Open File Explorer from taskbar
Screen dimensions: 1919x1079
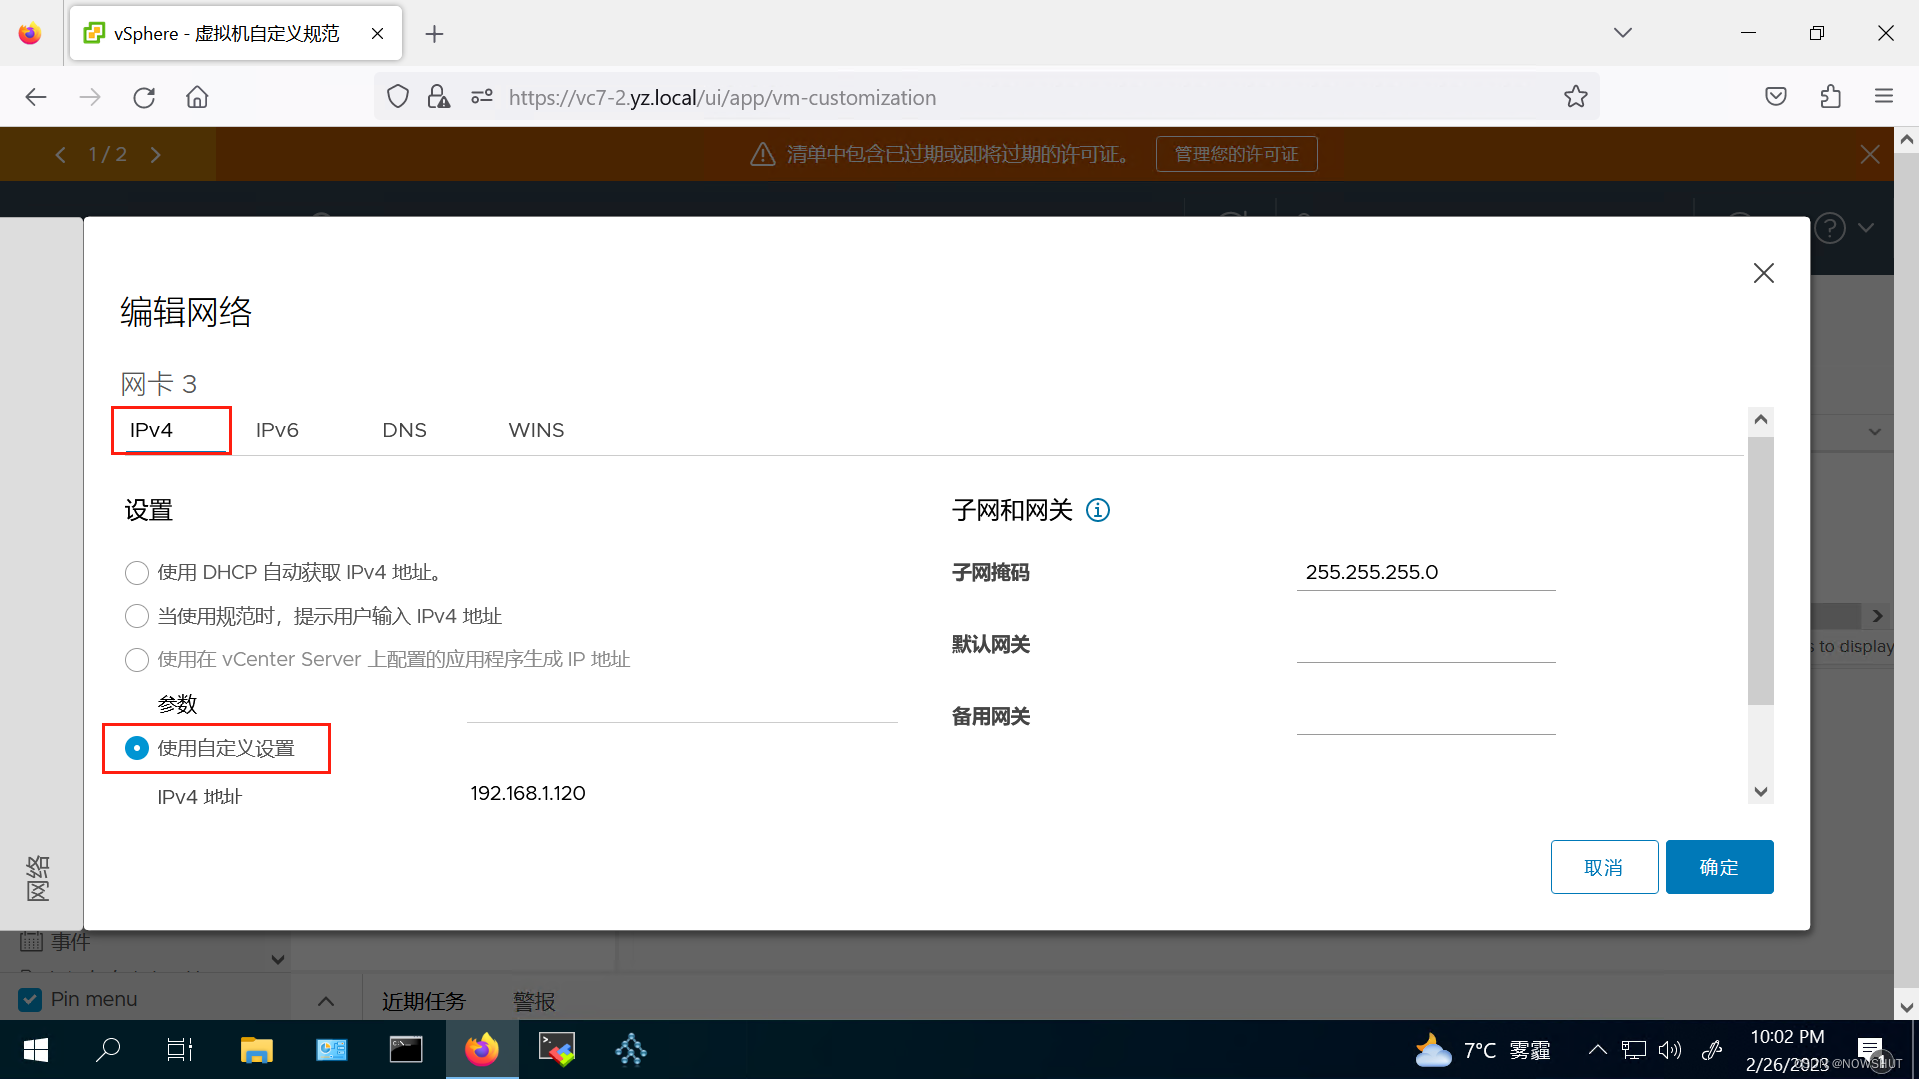click(x=256, y=1050)
